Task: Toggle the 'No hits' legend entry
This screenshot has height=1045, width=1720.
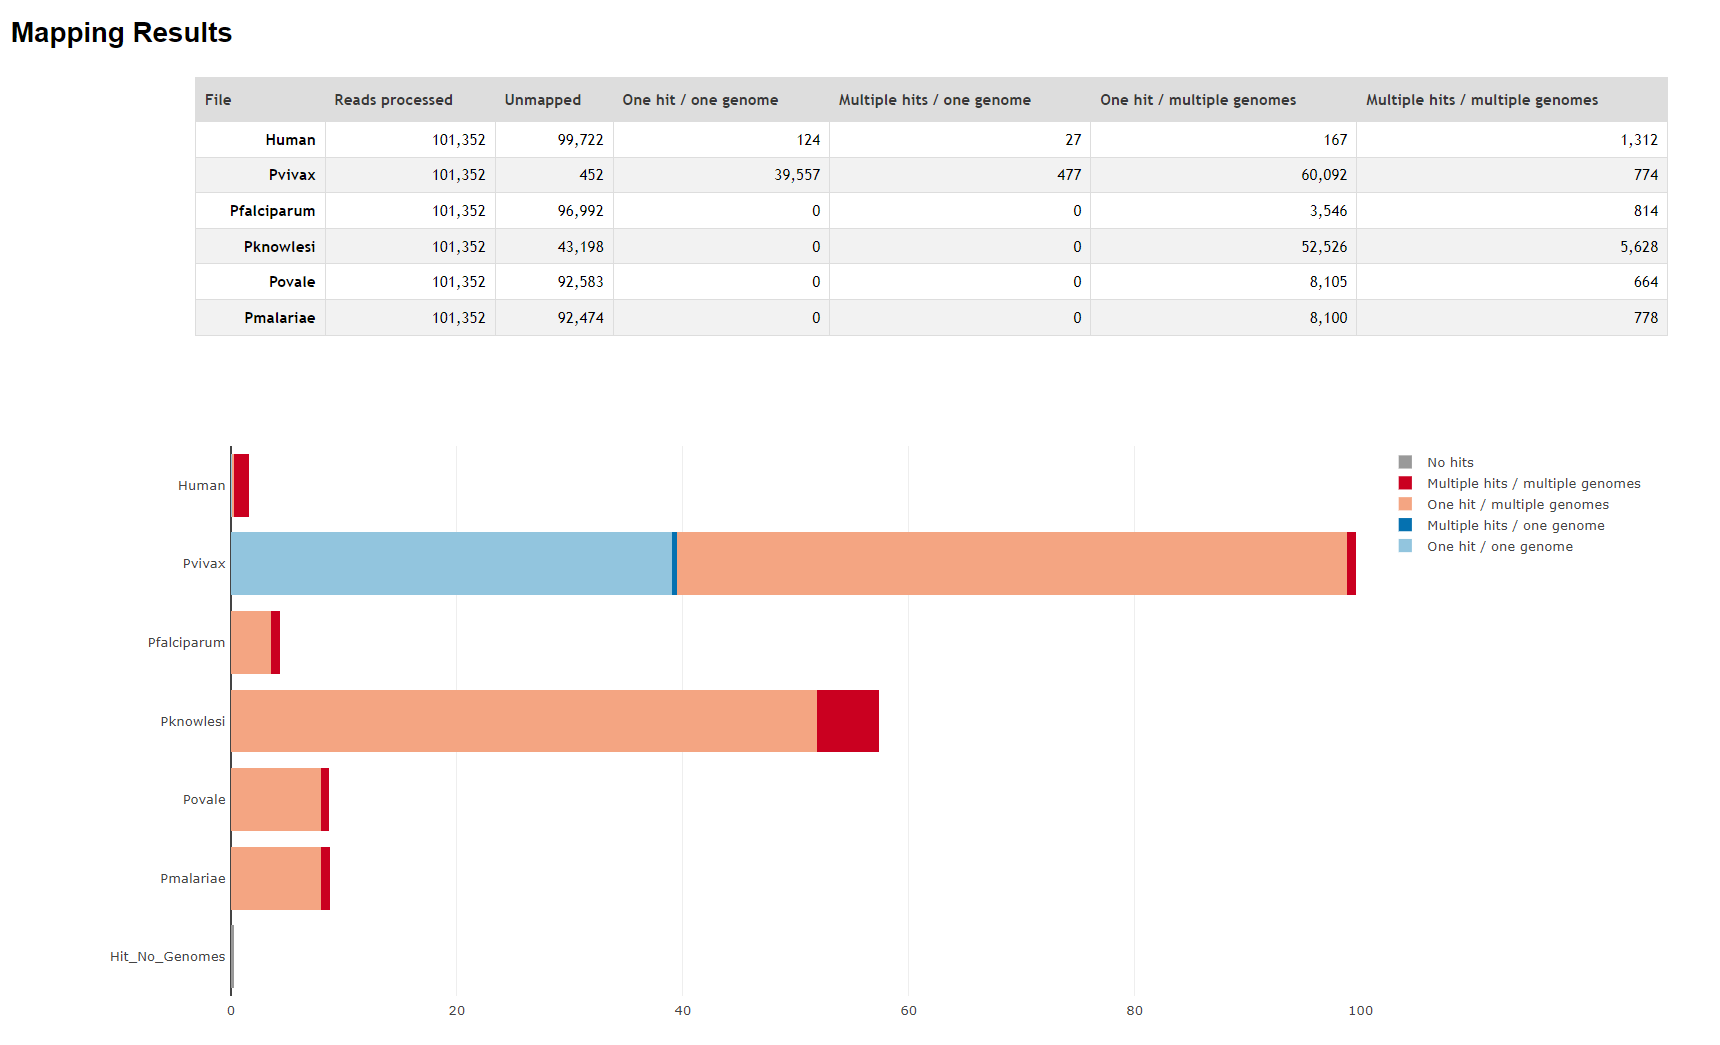Action: (x=1449, y=462)
